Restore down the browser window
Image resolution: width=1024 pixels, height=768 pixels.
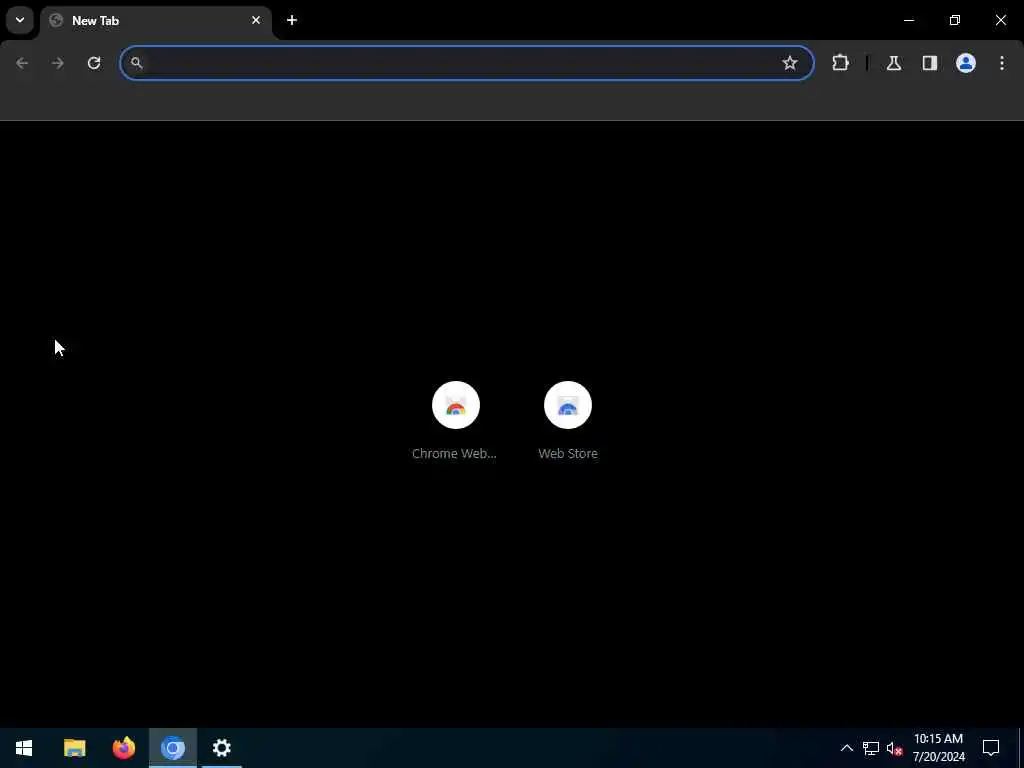955,20
